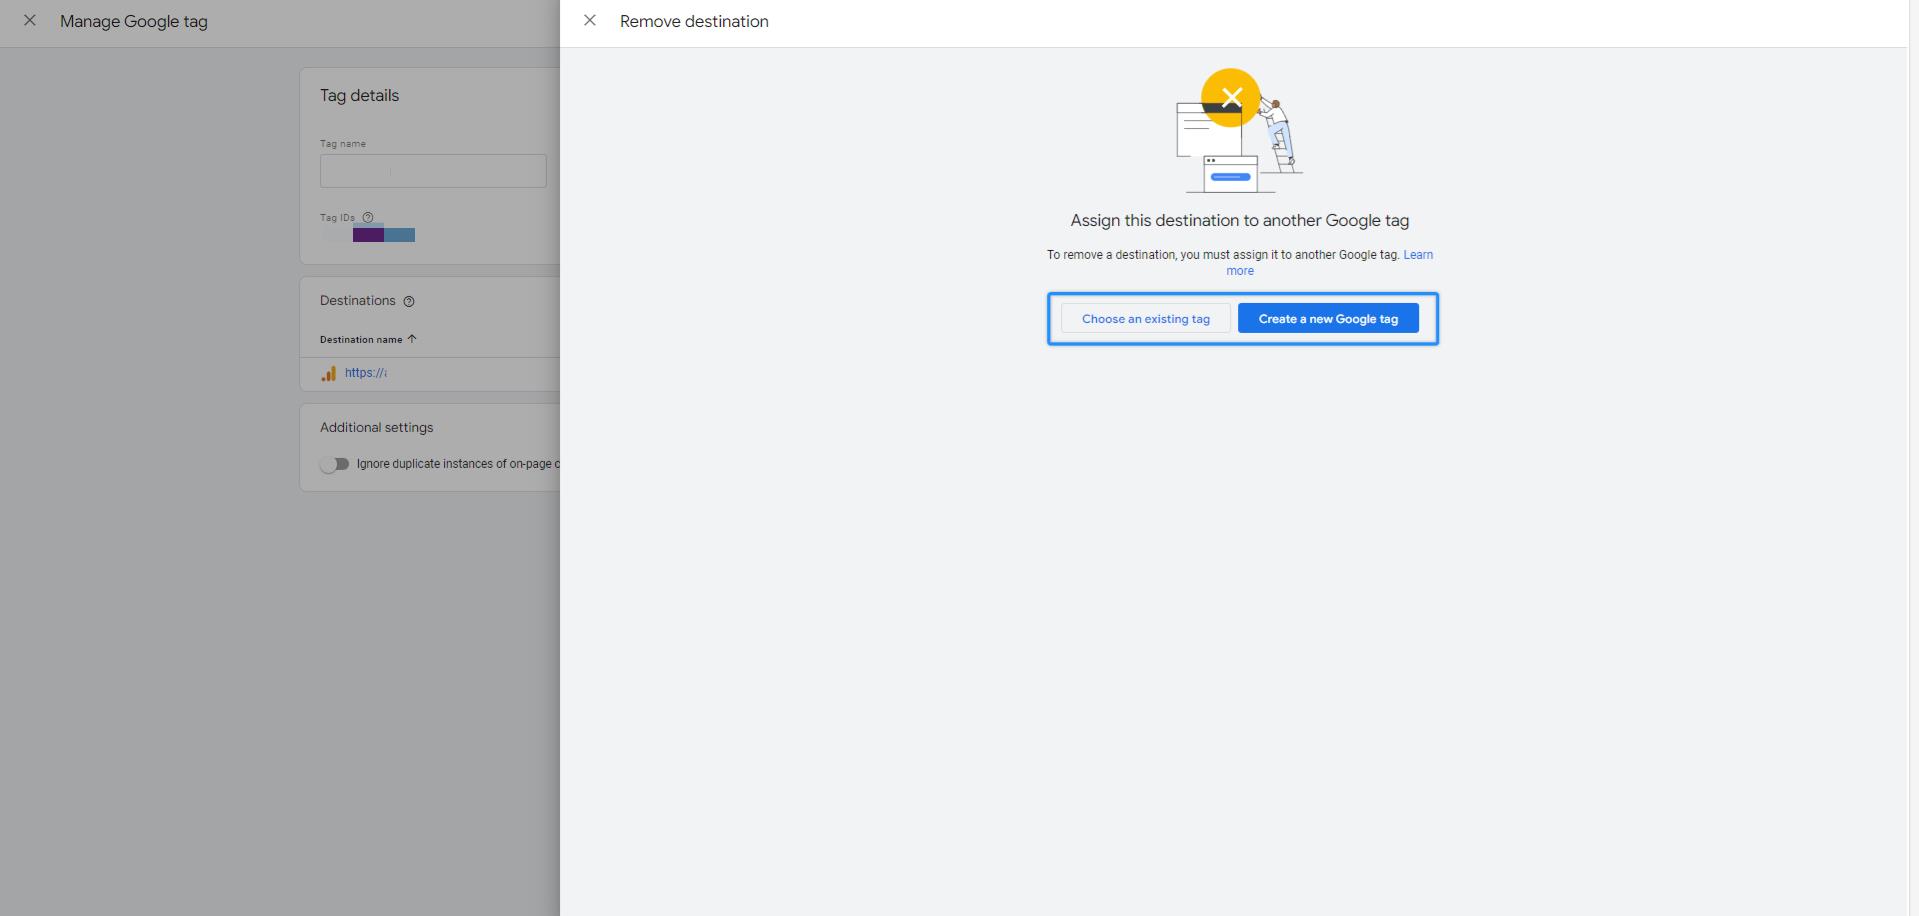
Task: Open Destinations help icon
Action: pyautogui.click(x=409, y=301)
